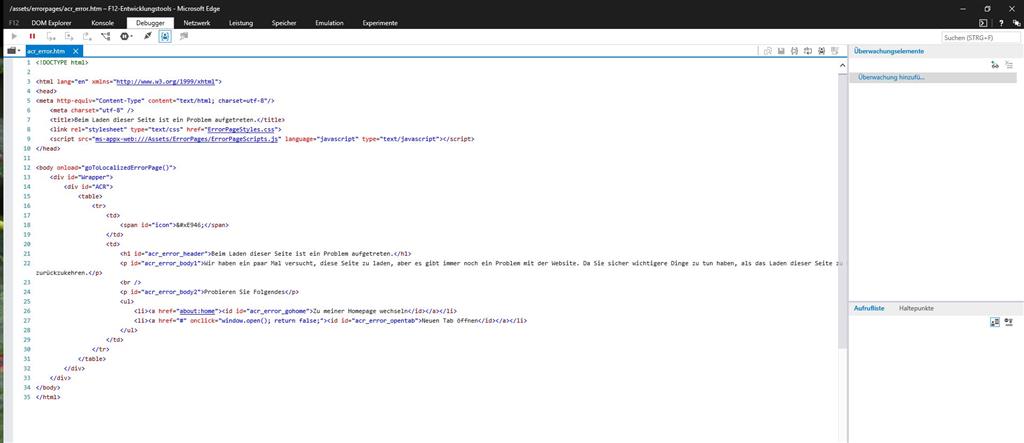Click the &#xE946; icon span text
1024x443 pixels.
coord(193,225)
